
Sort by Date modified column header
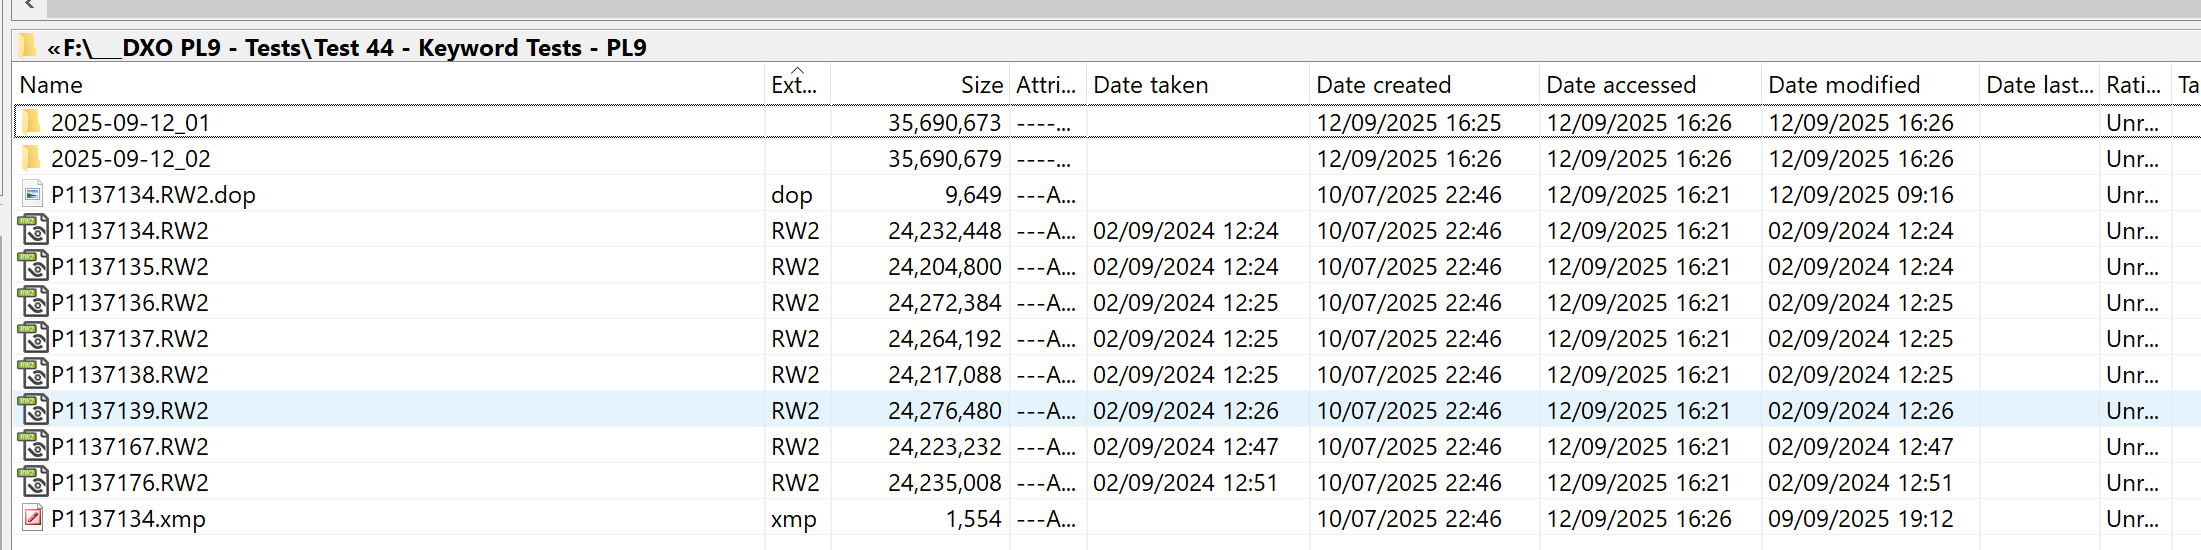click(x=1843, y=86)
